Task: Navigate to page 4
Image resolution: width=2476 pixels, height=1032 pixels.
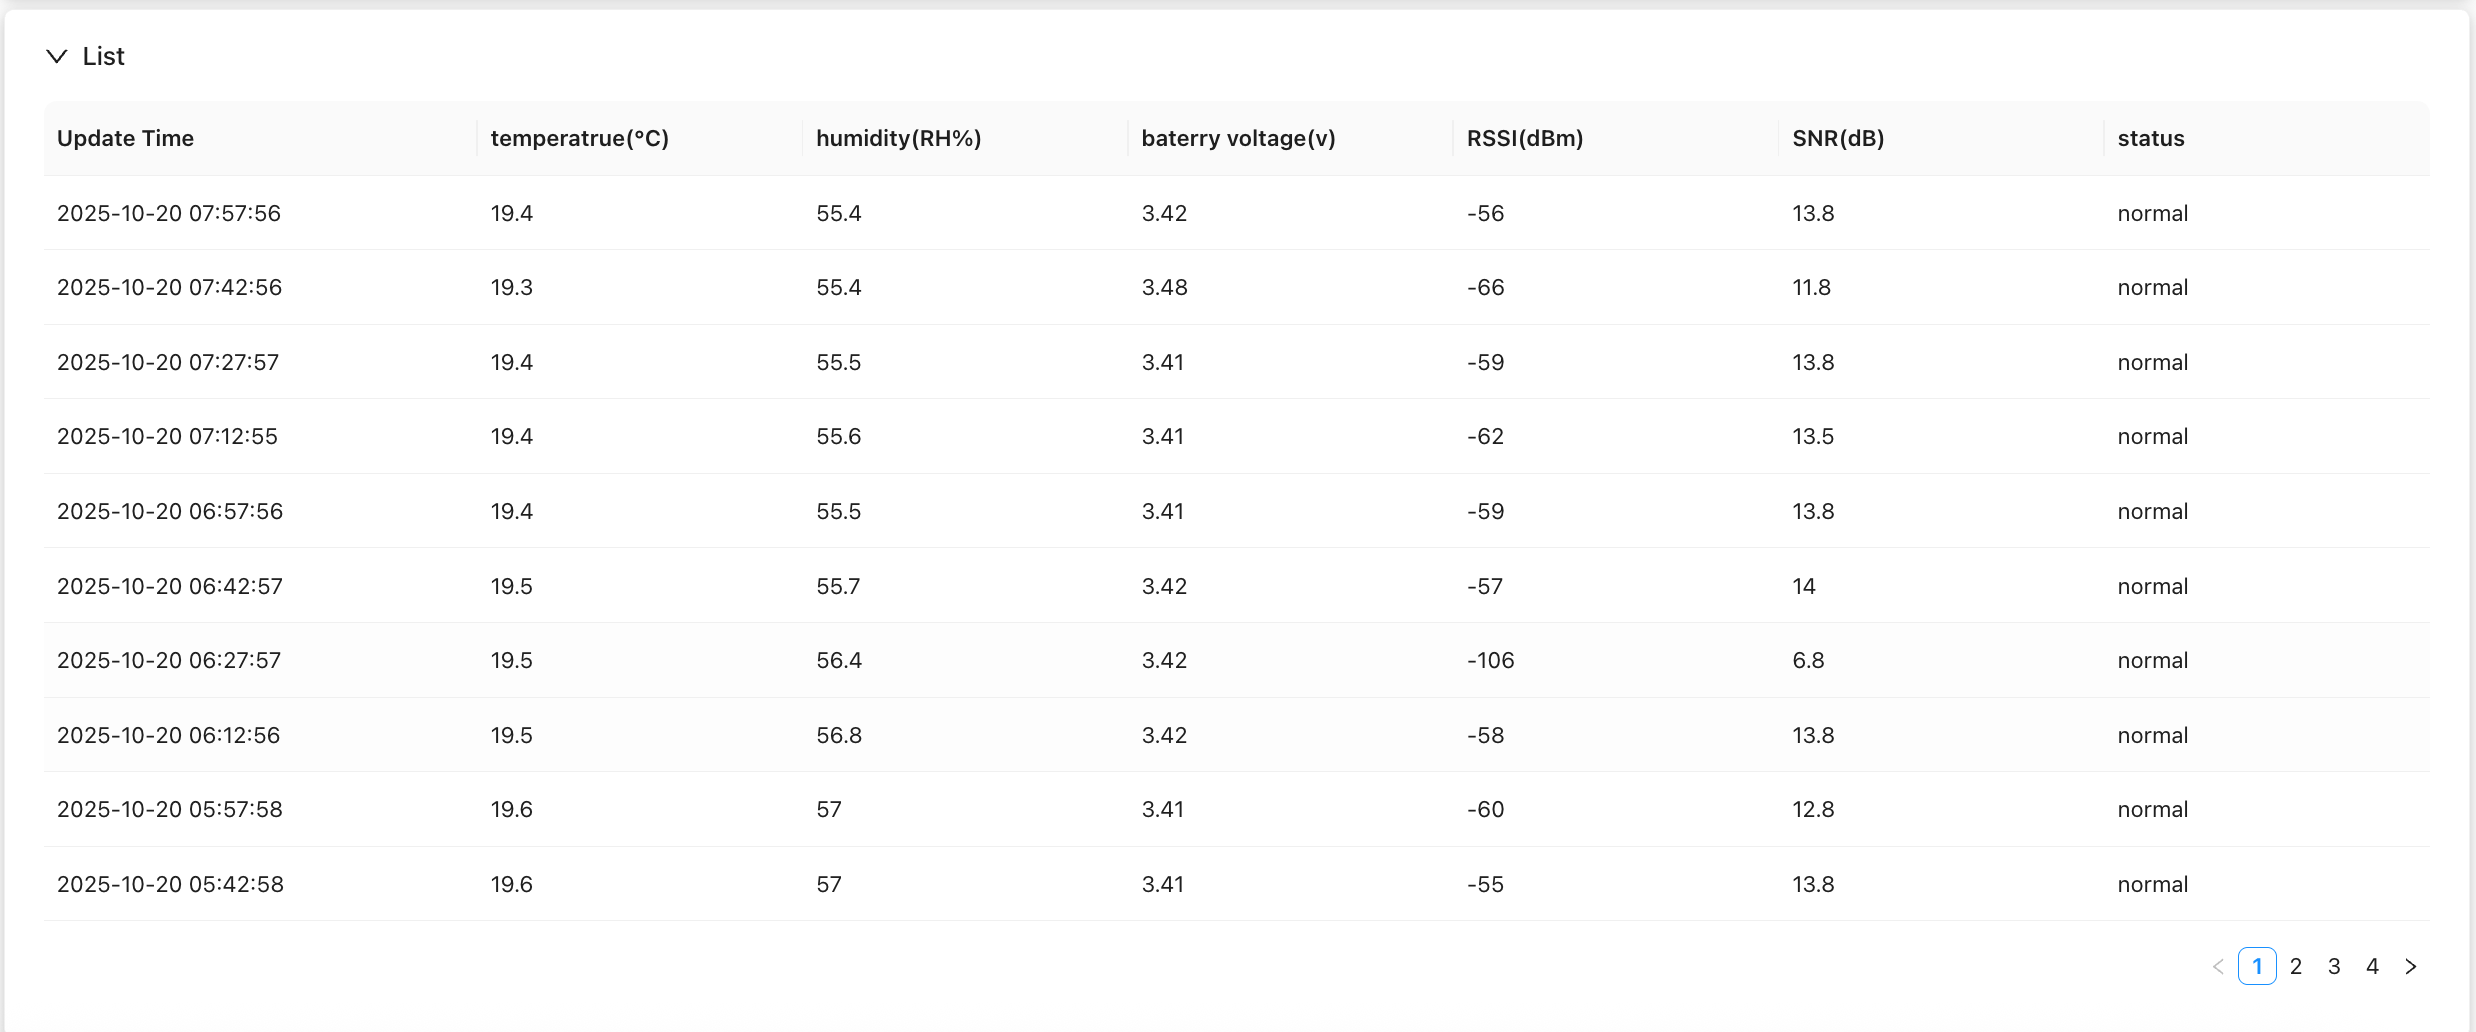Action: (2372, 967)
